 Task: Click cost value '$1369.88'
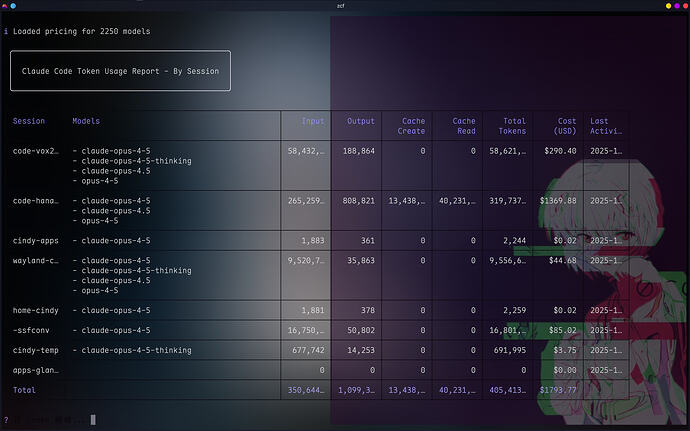(x=558, y=200)
